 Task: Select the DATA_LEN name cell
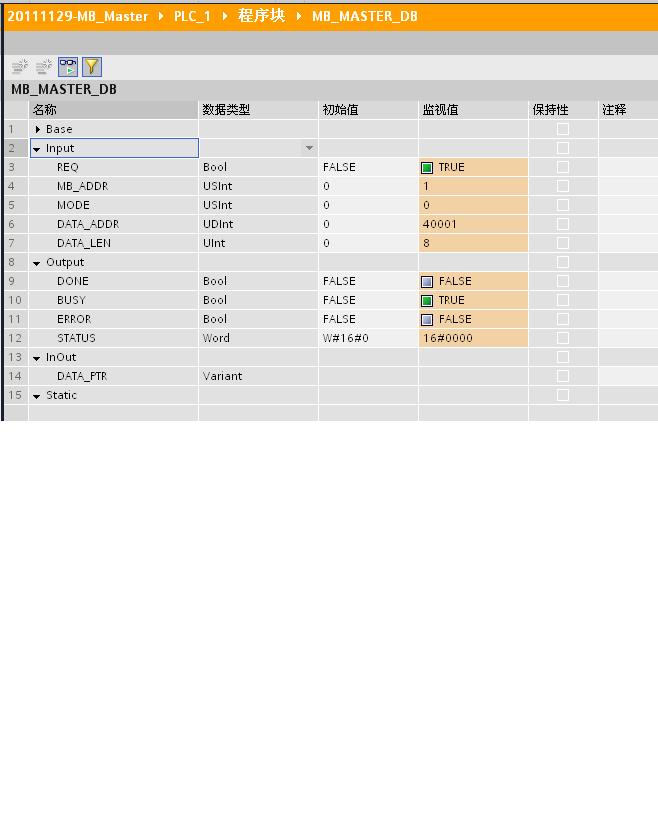tap(113, 243)
